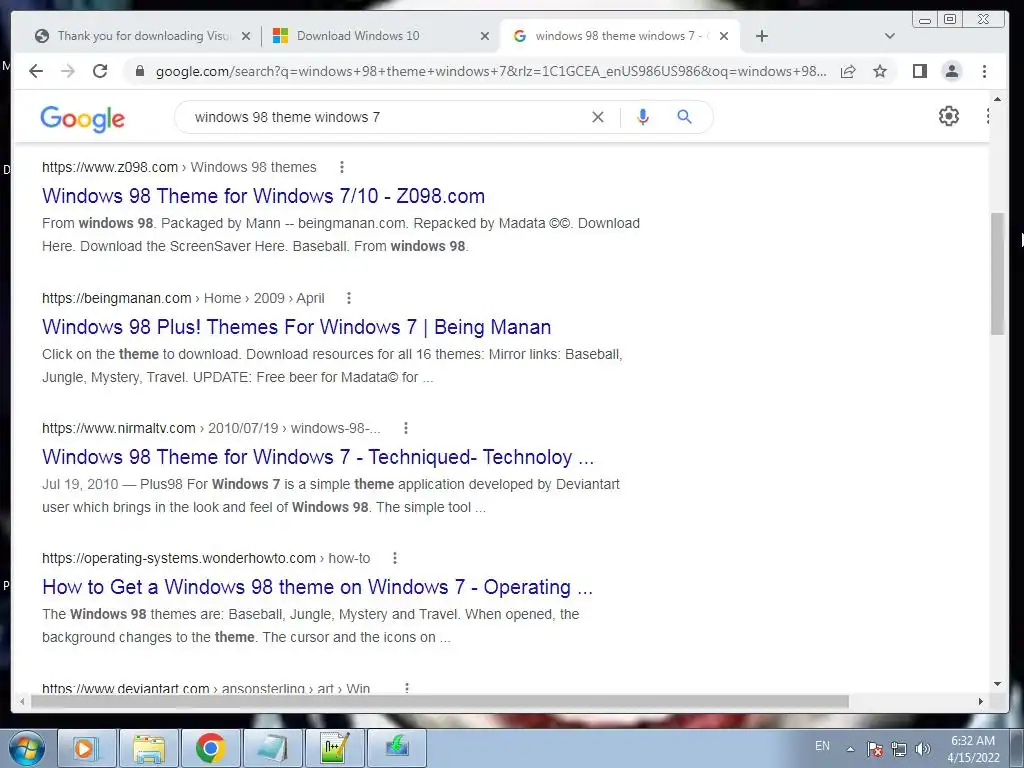Click the horizontal scrollbar thumb
This screenshot has width=1024, height=768.
tap(440, 701)
